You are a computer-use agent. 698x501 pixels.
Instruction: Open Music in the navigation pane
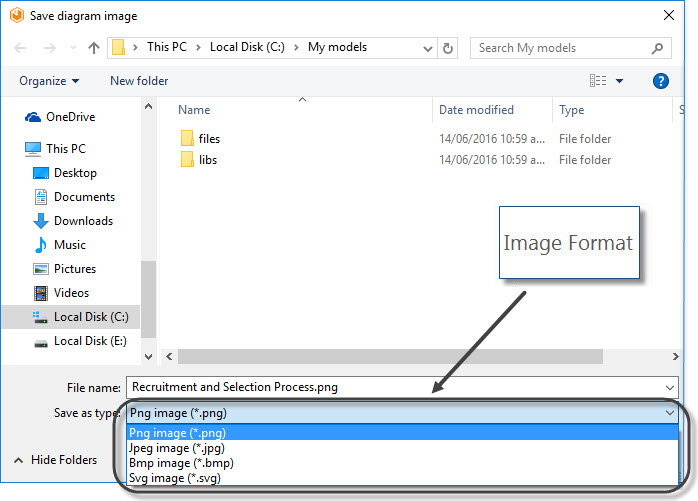coord(60,245)
